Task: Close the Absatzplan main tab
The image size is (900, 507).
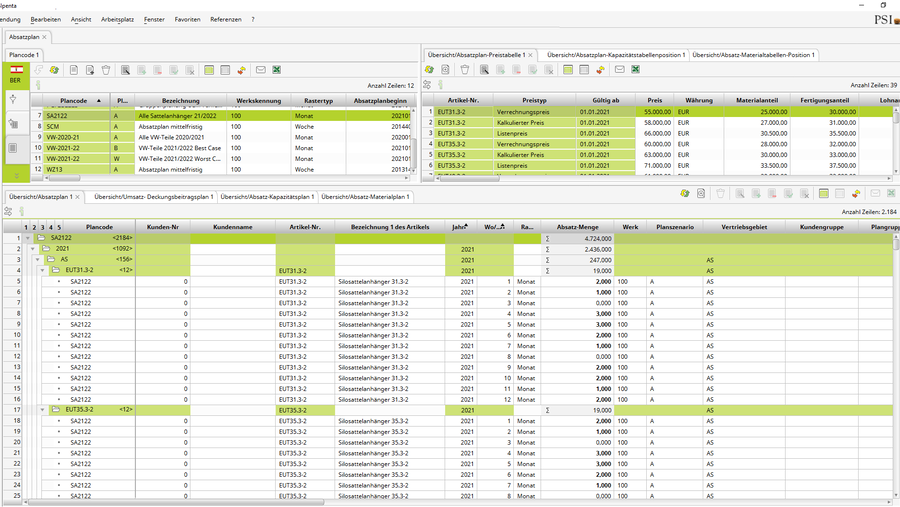Action: click(44, 37)
